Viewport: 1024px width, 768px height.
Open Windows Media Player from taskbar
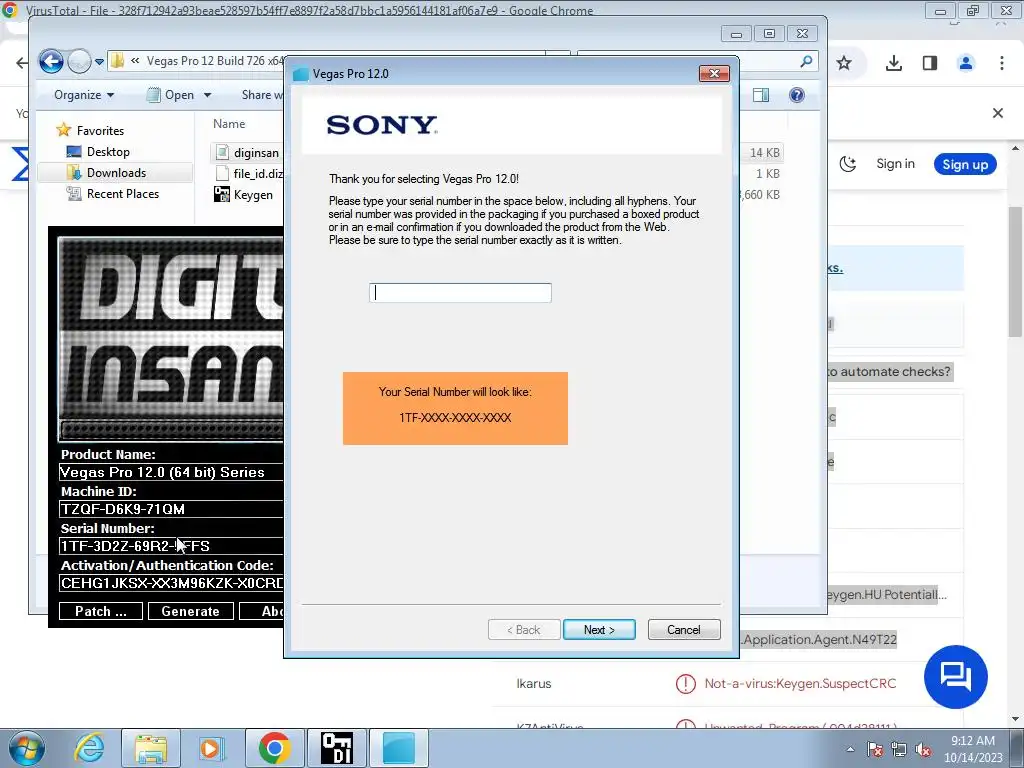click(x=210, y=748)
